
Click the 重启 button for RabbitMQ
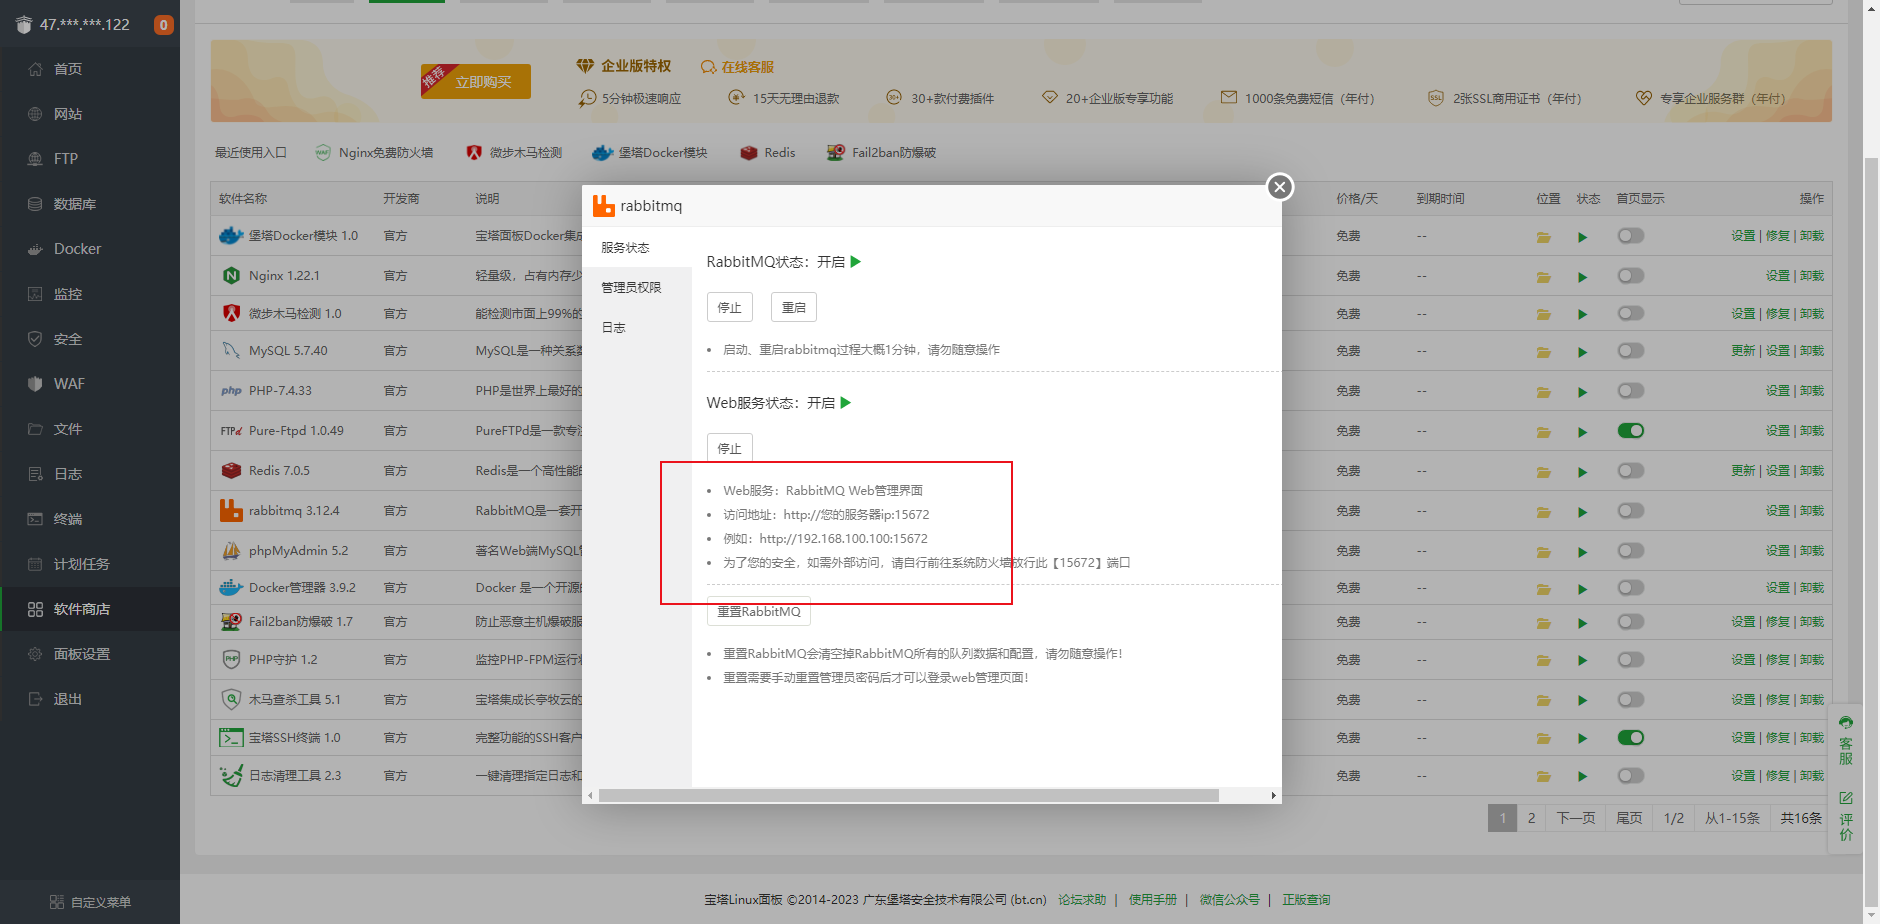pyautogui.click(x=794, y=307)
